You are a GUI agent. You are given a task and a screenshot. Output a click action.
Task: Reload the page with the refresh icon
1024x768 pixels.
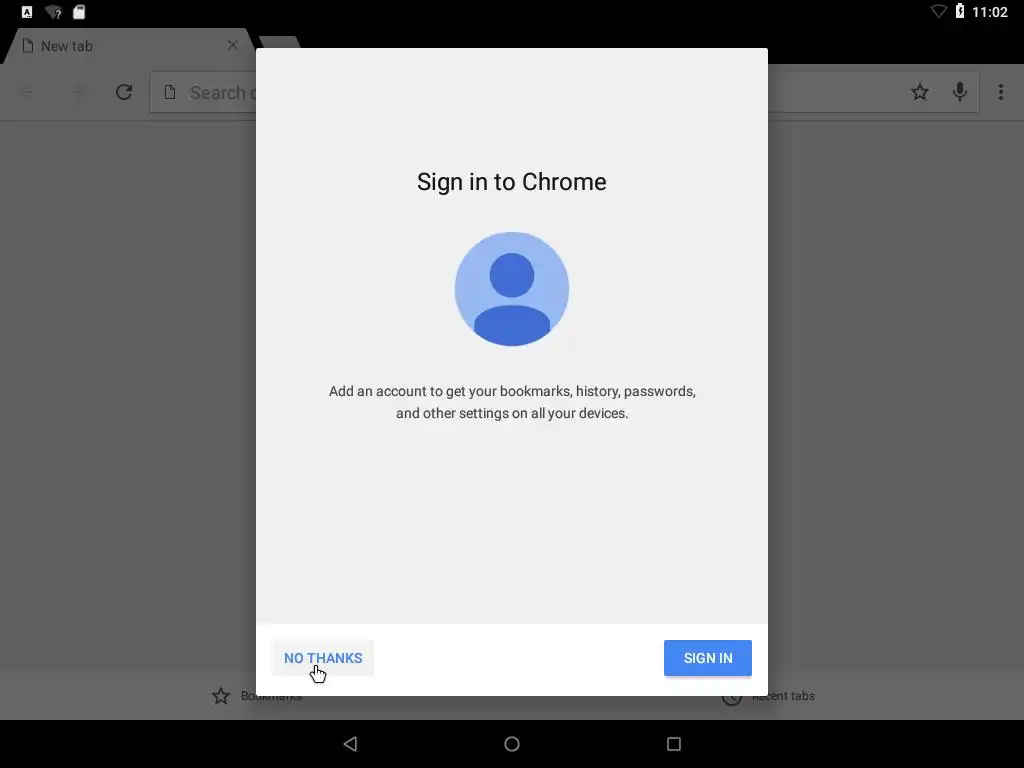[x=124, y=92]
